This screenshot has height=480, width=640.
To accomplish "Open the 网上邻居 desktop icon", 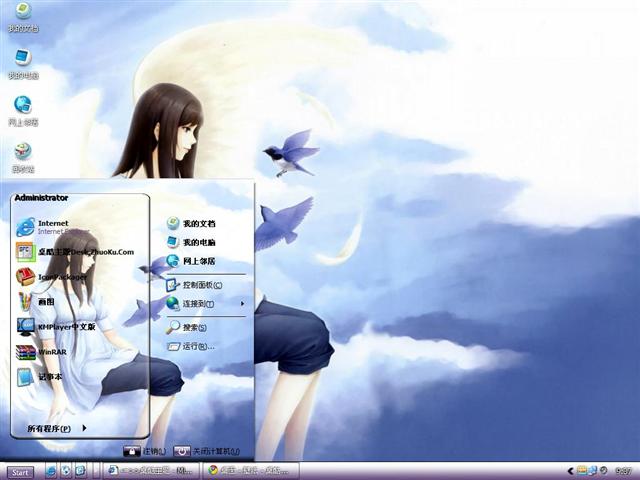I will (x=23, y=111).
